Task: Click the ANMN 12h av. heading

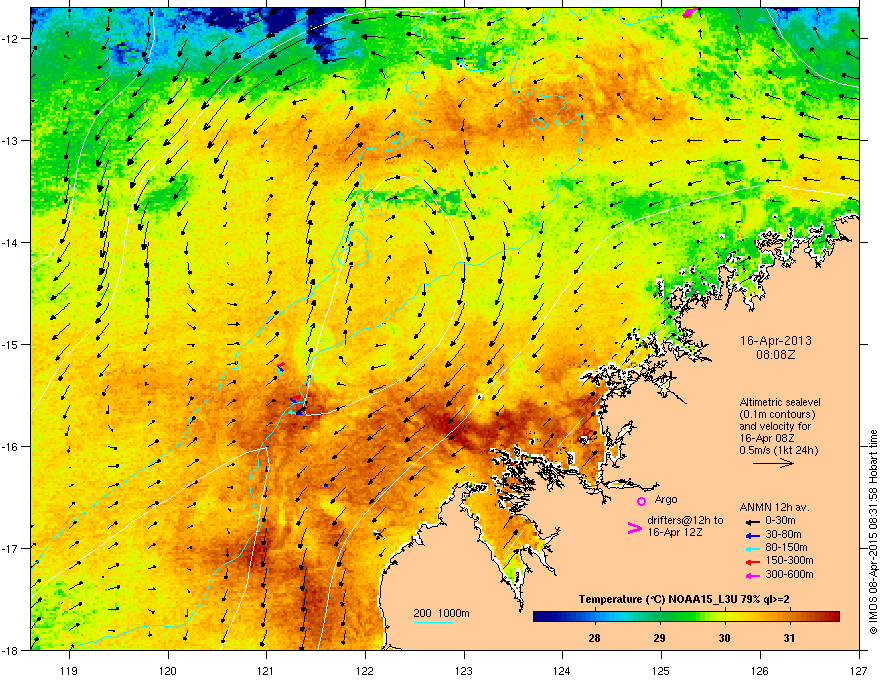Action: tap(774, 507)
